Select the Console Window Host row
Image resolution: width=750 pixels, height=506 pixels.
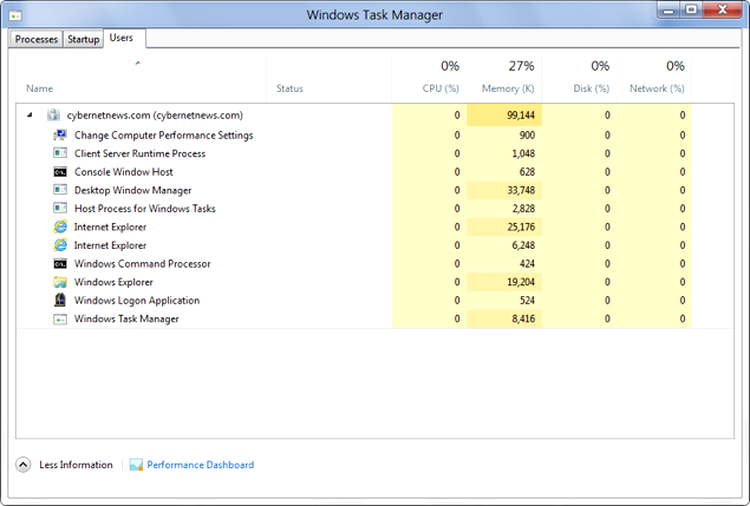[375, 172]
